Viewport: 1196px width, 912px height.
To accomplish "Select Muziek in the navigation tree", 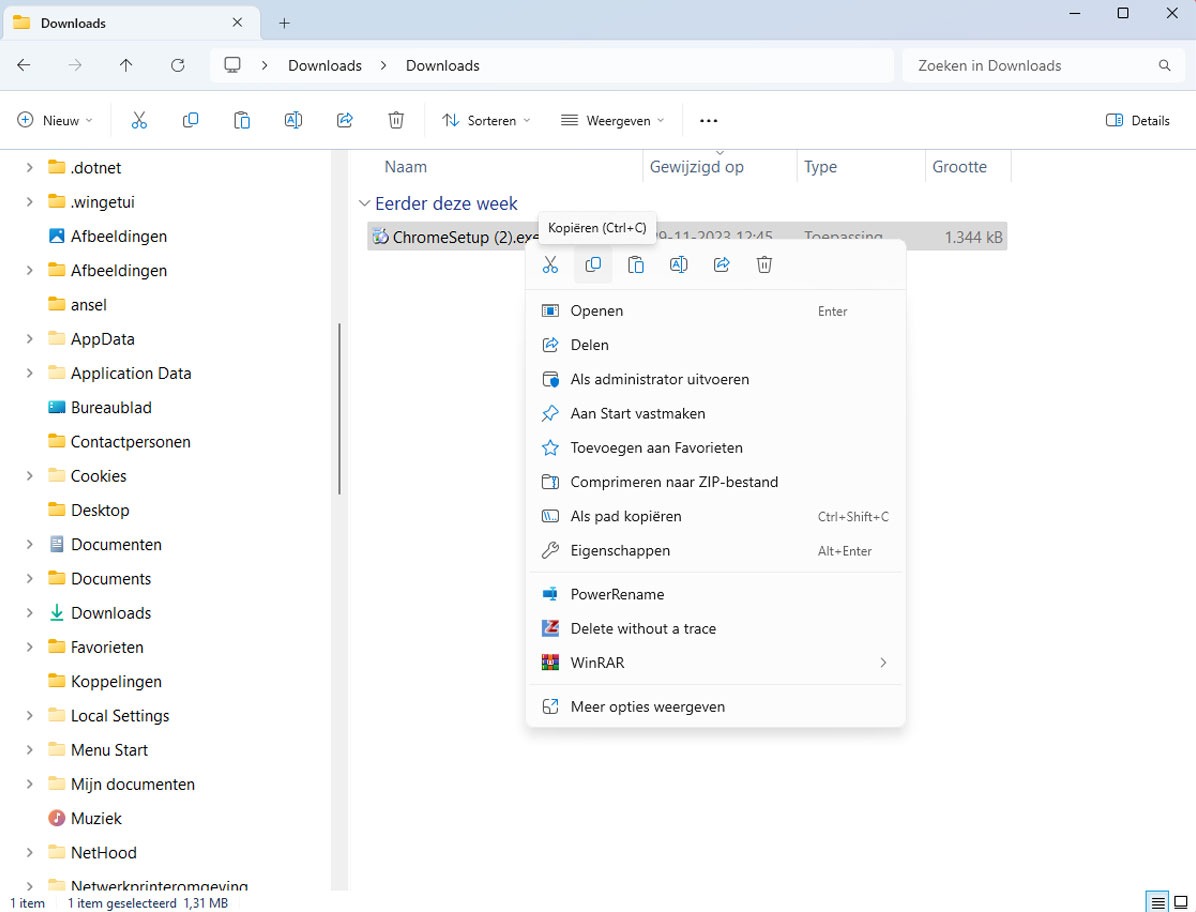I will click(84, 819).
